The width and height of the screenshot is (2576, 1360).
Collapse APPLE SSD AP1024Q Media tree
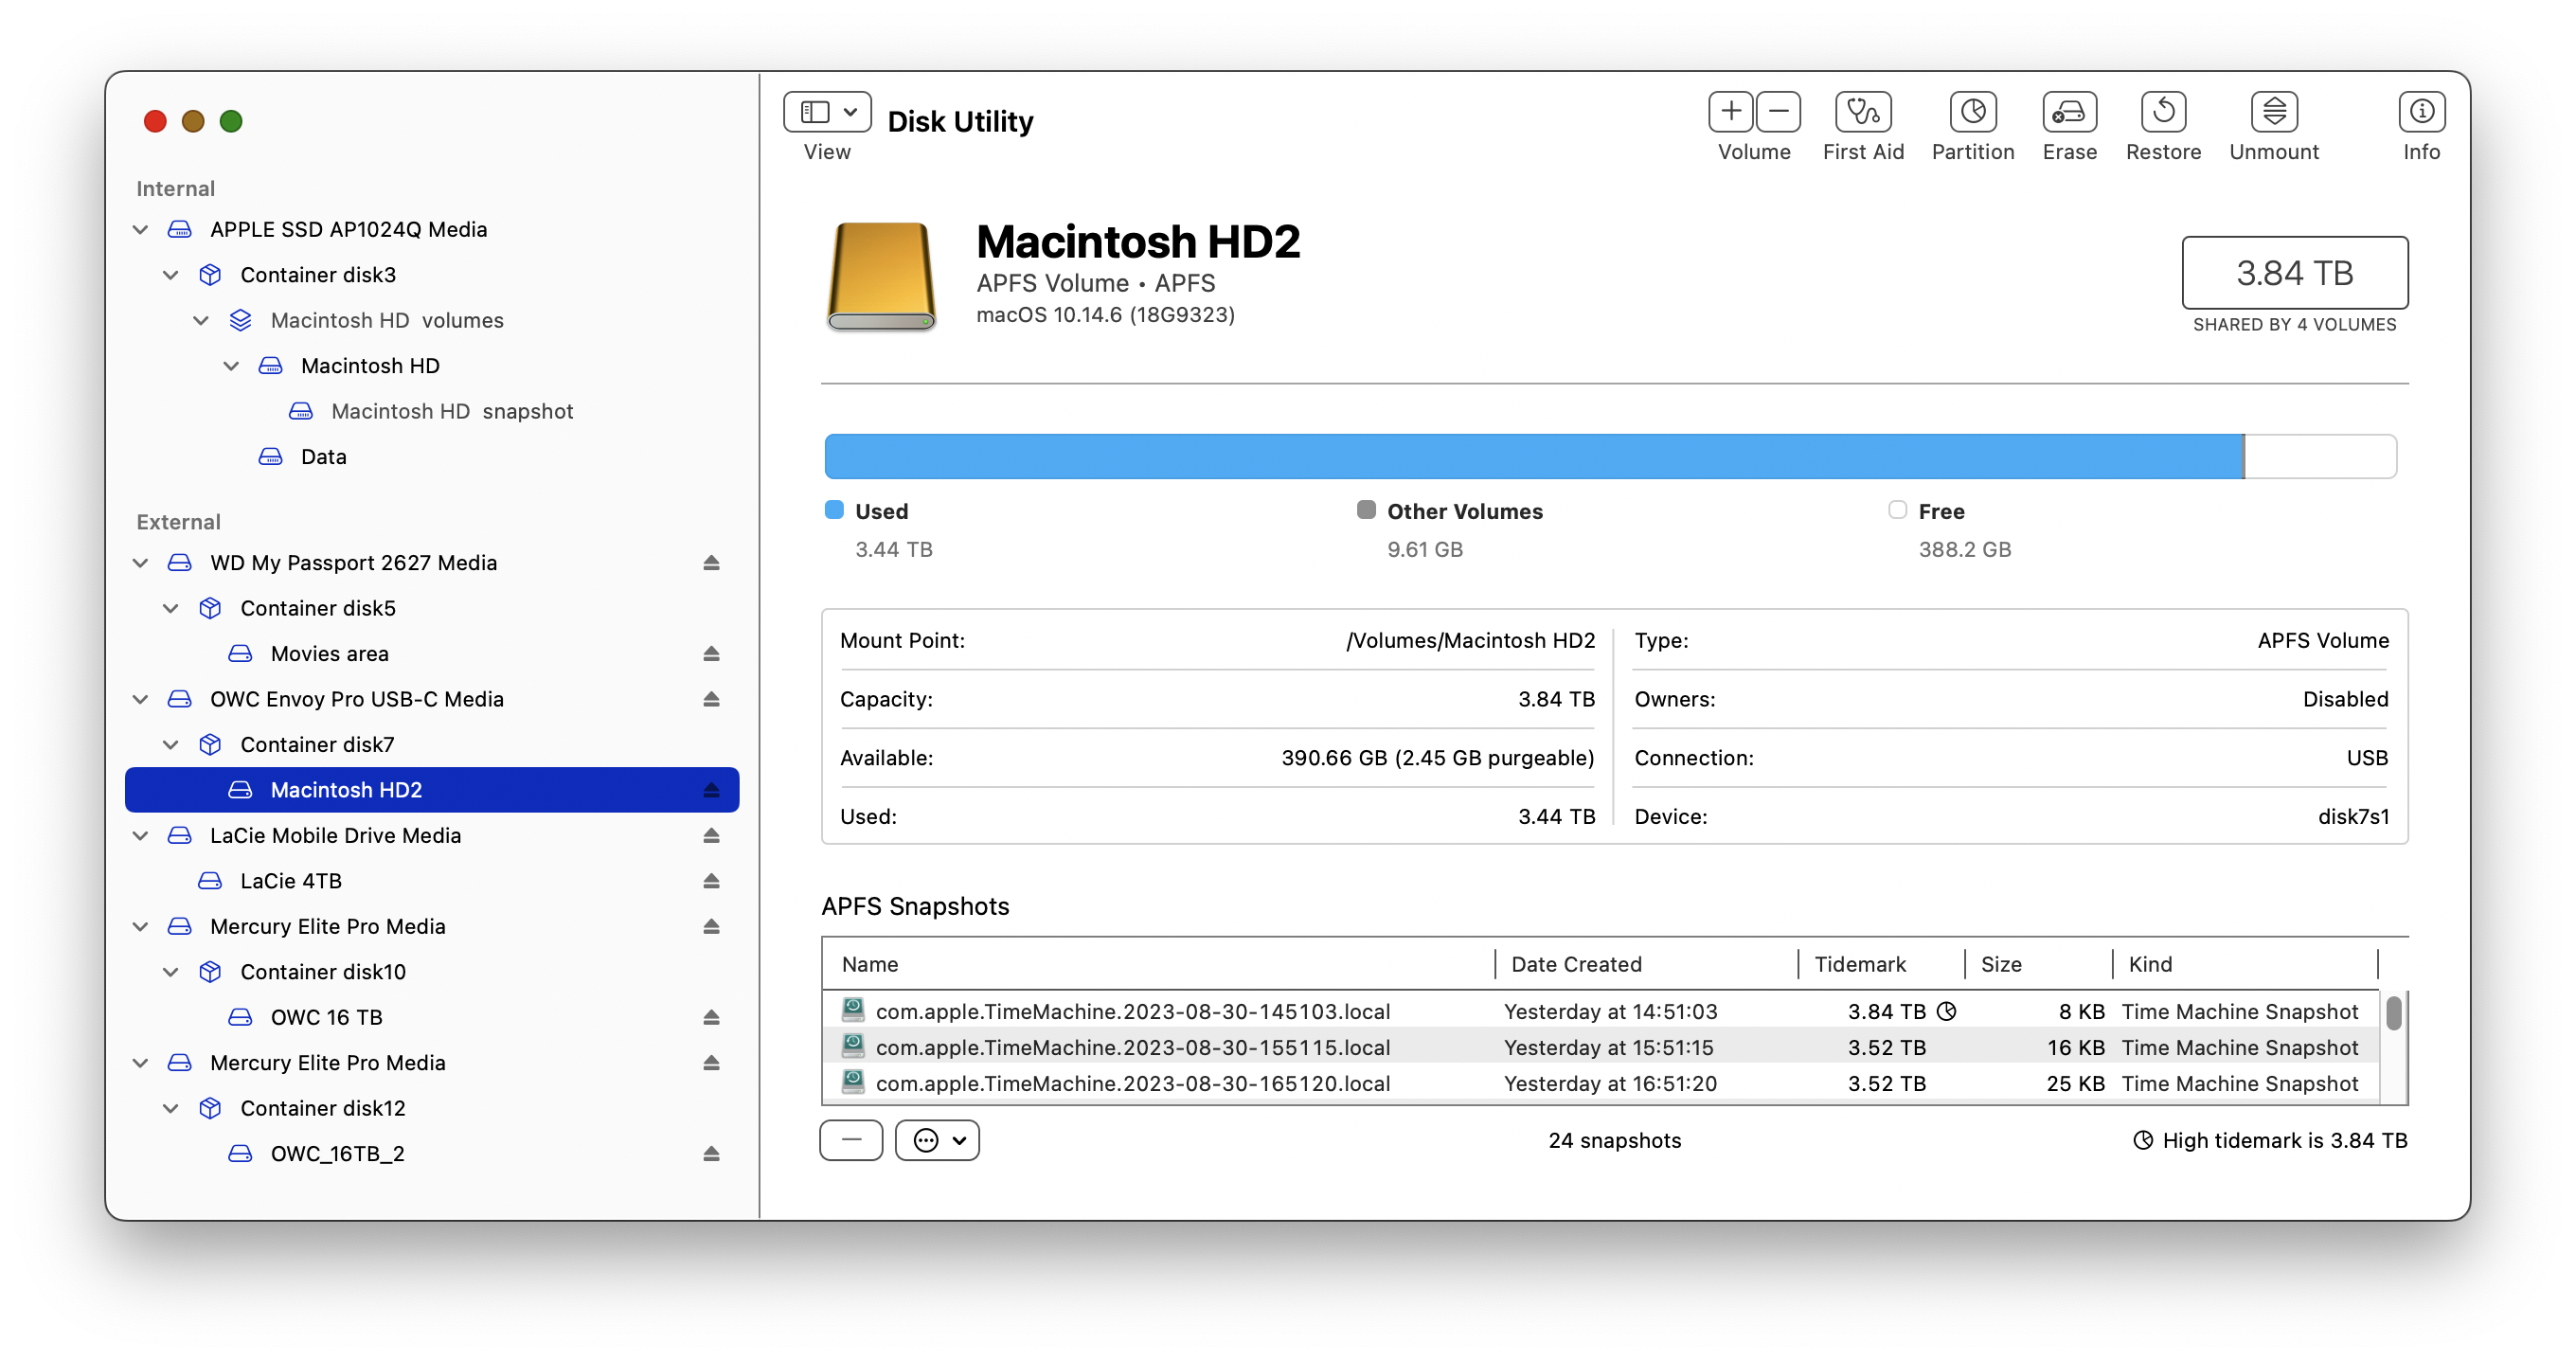[141, 230]
